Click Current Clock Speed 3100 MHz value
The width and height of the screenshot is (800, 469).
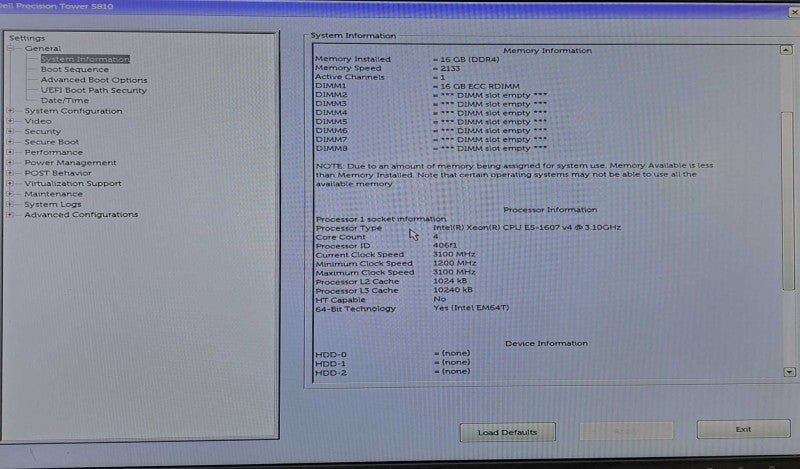pyautogui.click(x=454, y=254)
